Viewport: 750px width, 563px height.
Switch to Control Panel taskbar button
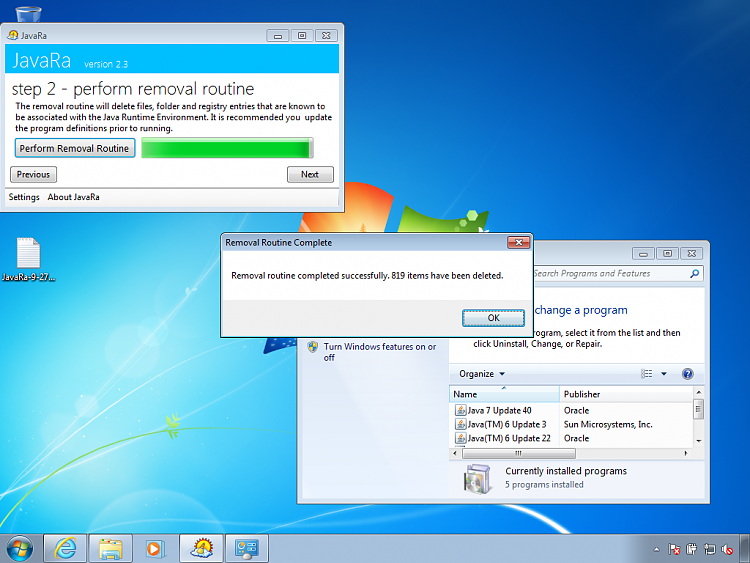tap(247, 548)
